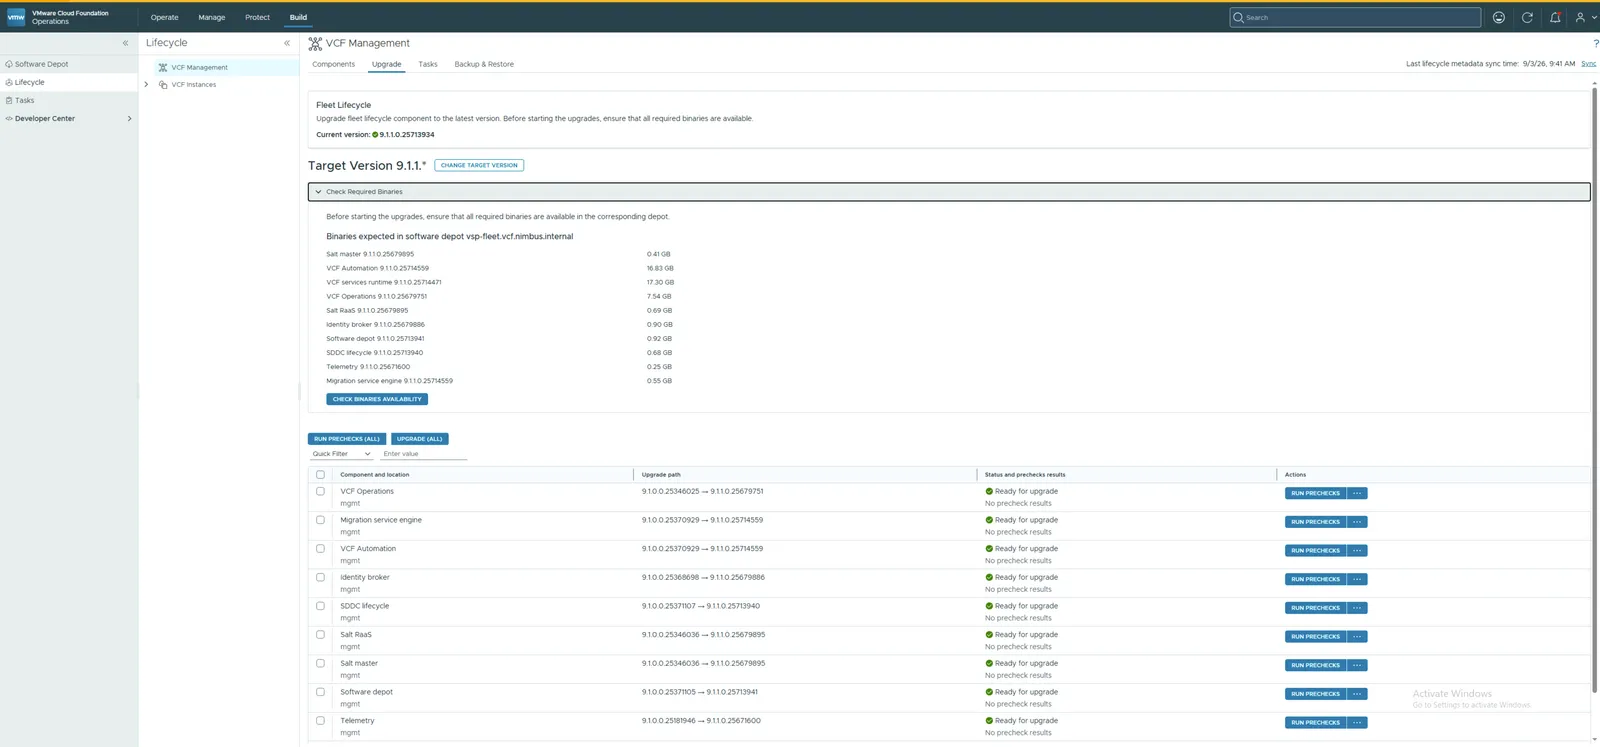
Task: Open more actions for Salt master row
Action: click(1357, 665)
